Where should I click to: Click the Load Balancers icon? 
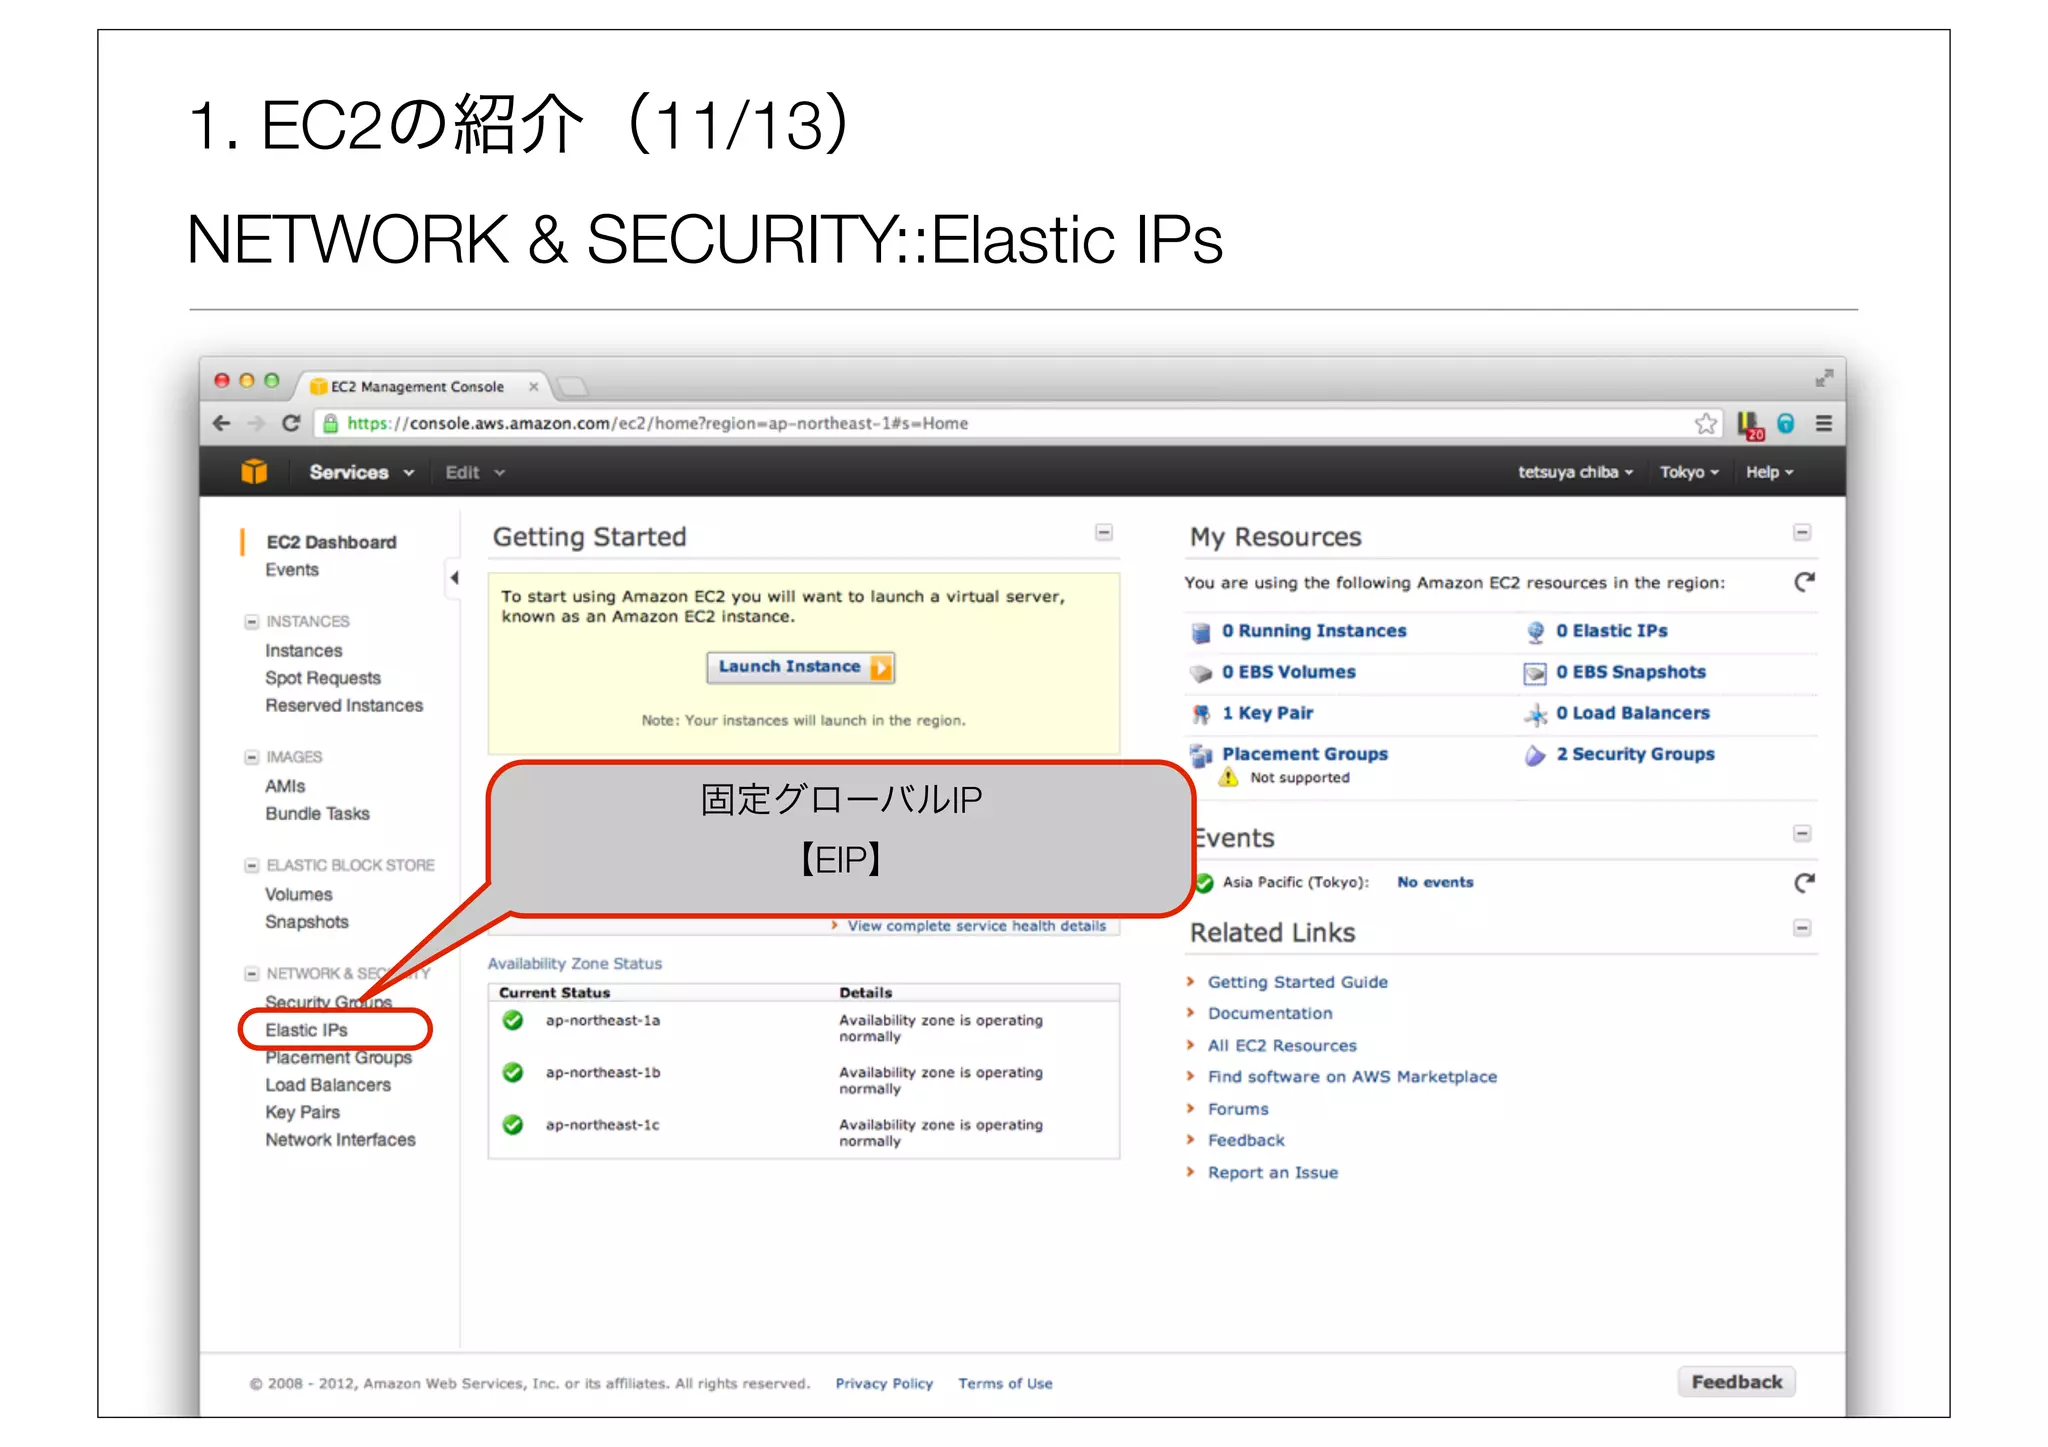pyautogui.click(x=1535, y=714)
